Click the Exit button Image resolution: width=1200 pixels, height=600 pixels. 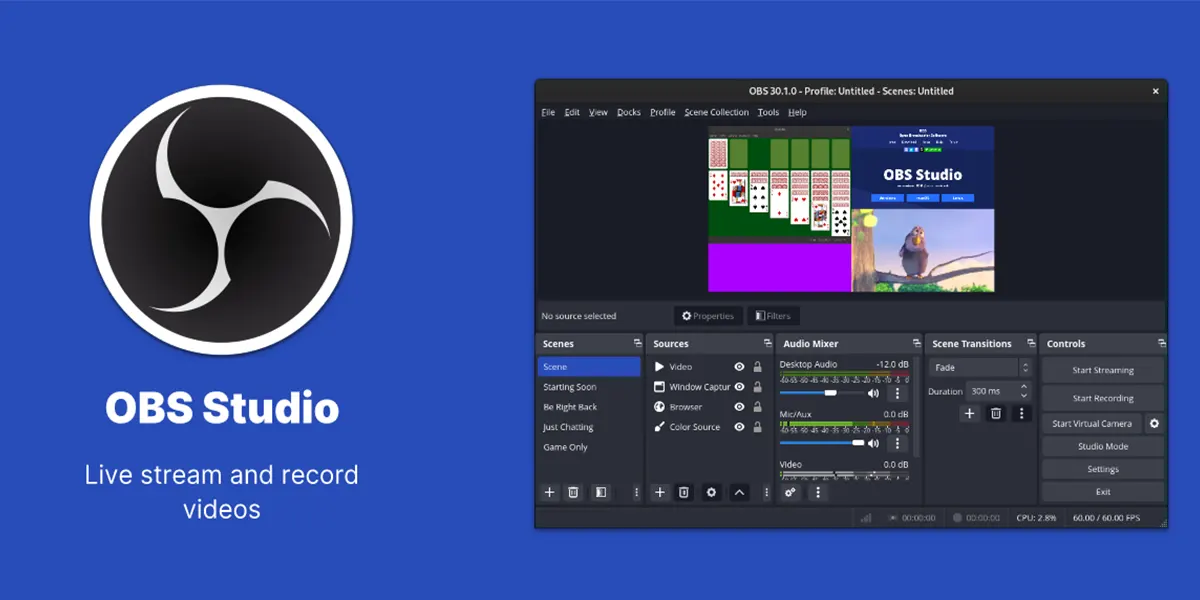tap(1103, 492)
